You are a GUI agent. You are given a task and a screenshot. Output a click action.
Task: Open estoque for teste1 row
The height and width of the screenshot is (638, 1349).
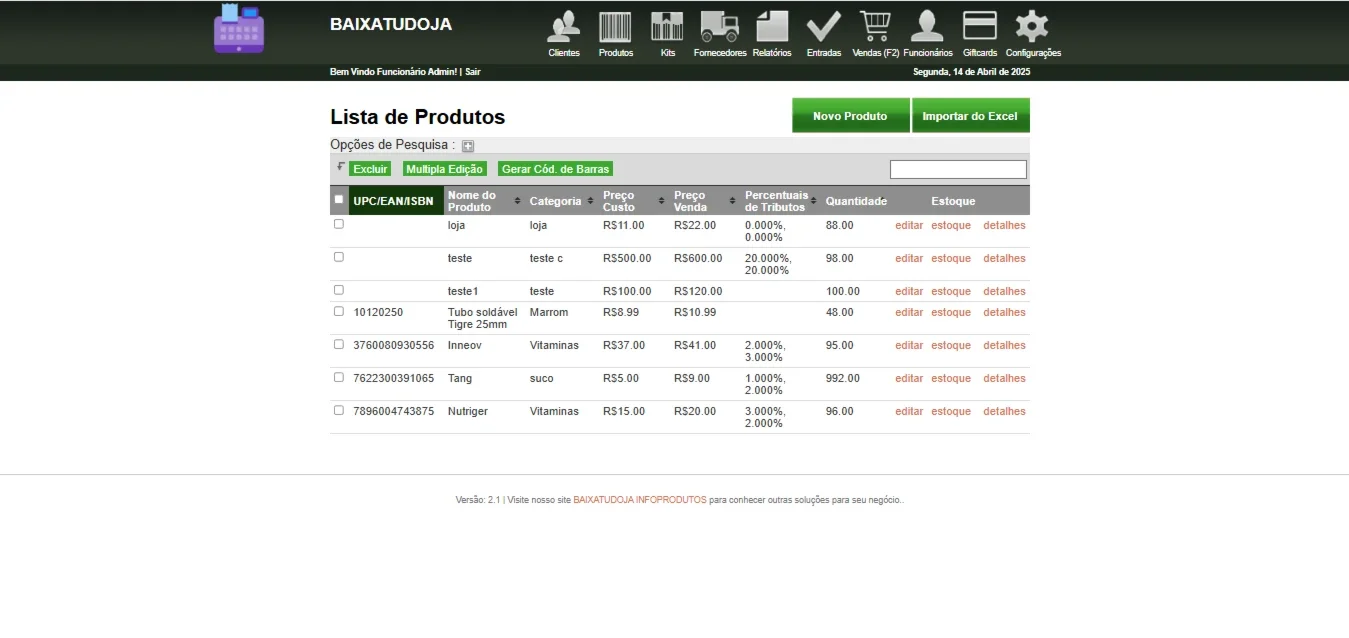[951, 291]
